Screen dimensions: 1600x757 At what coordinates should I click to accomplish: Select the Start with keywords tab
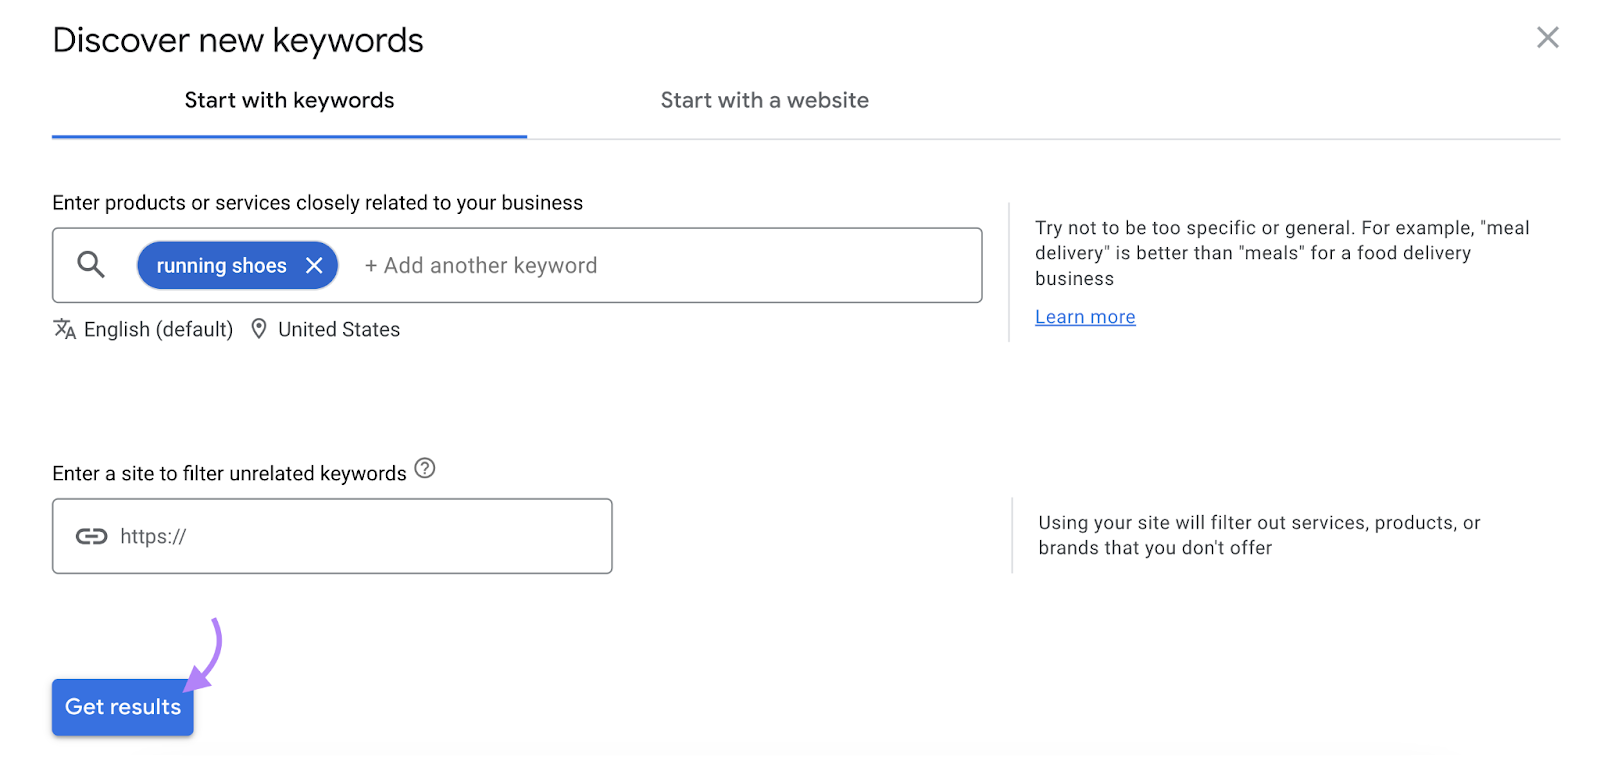coord(289,101)
